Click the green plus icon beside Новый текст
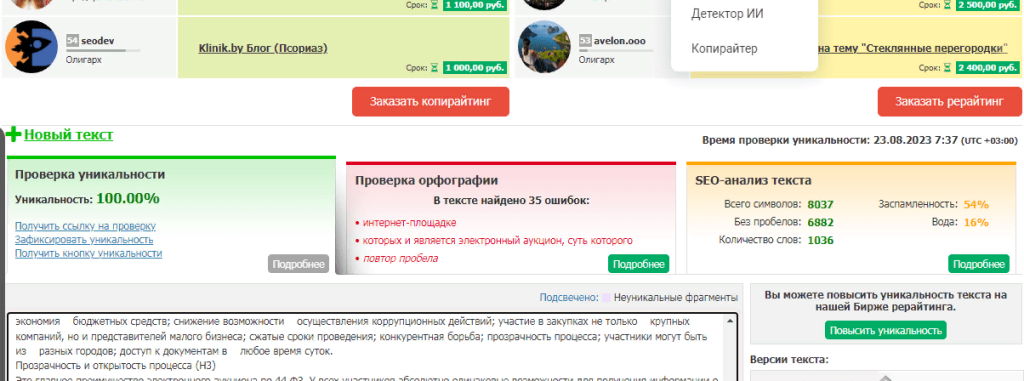 tap(14, 135)
